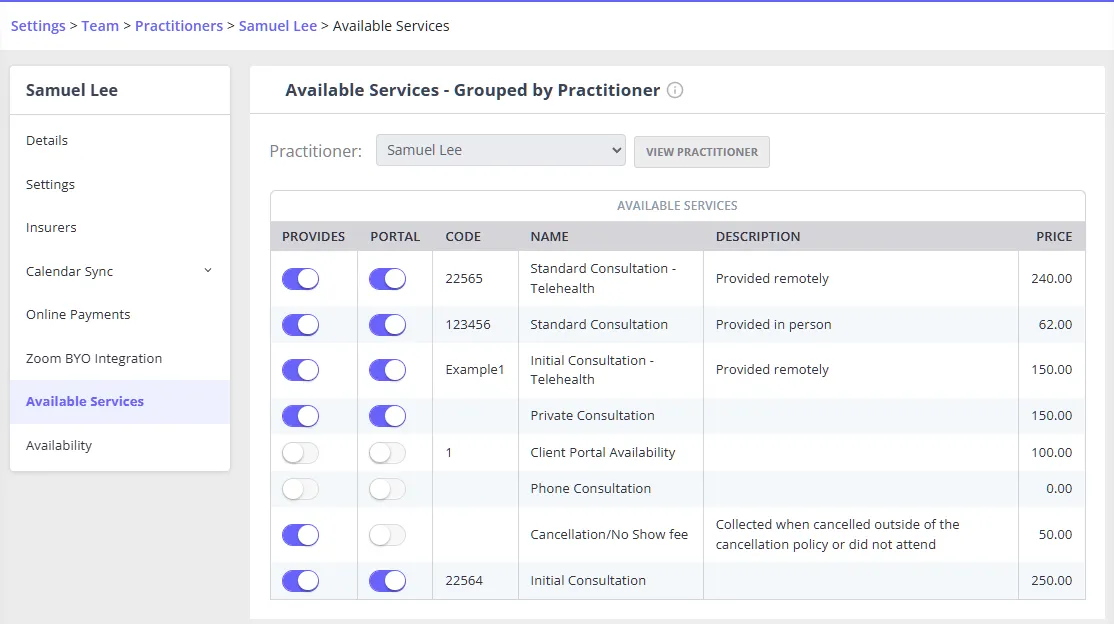Click the cancellation policy description text

pos(837,534)
